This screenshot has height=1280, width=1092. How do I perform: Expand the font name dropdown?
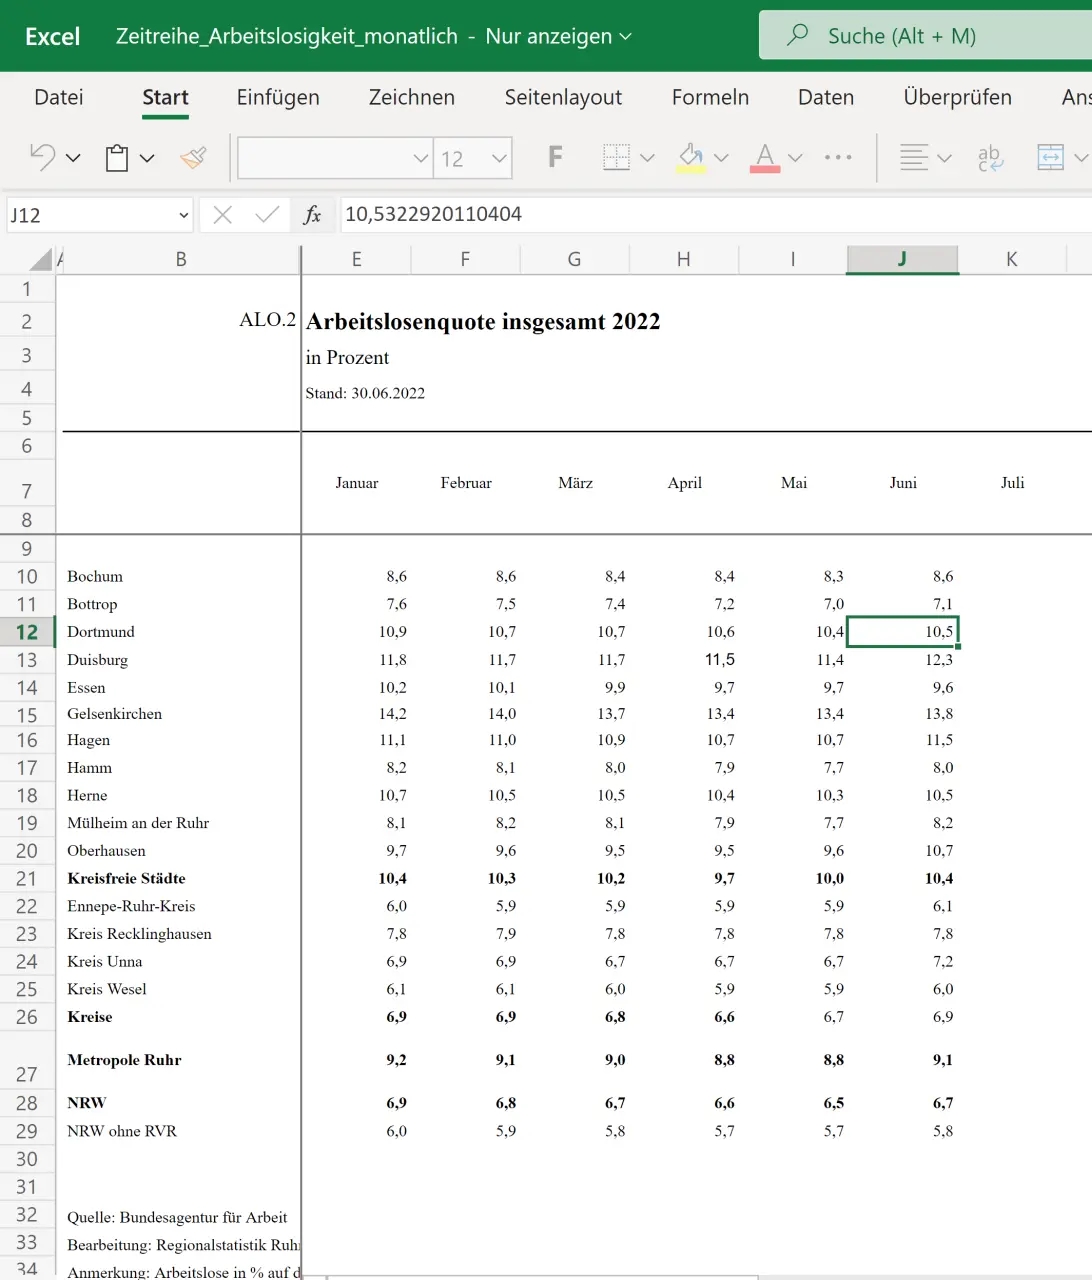420,158
